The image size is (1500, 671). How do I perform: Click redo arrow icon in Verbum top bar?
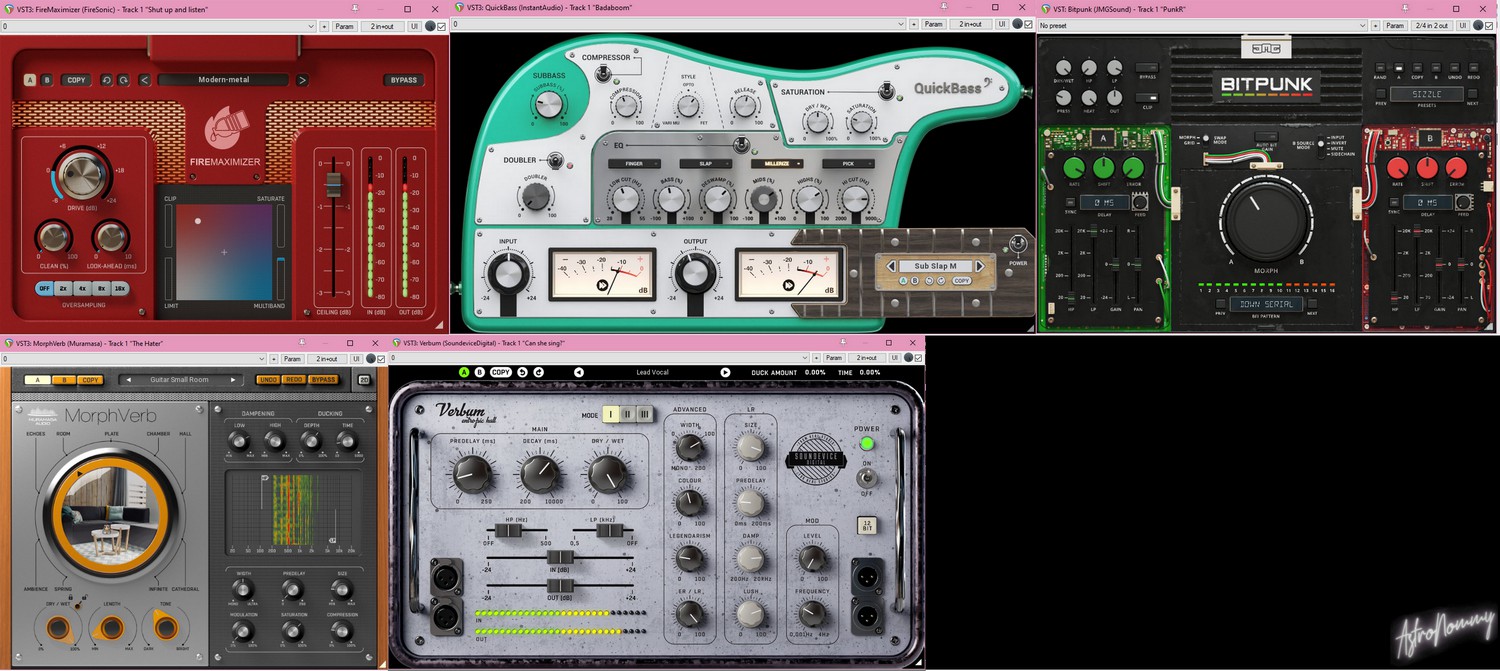pyautogui.click(x=539, y=372)
